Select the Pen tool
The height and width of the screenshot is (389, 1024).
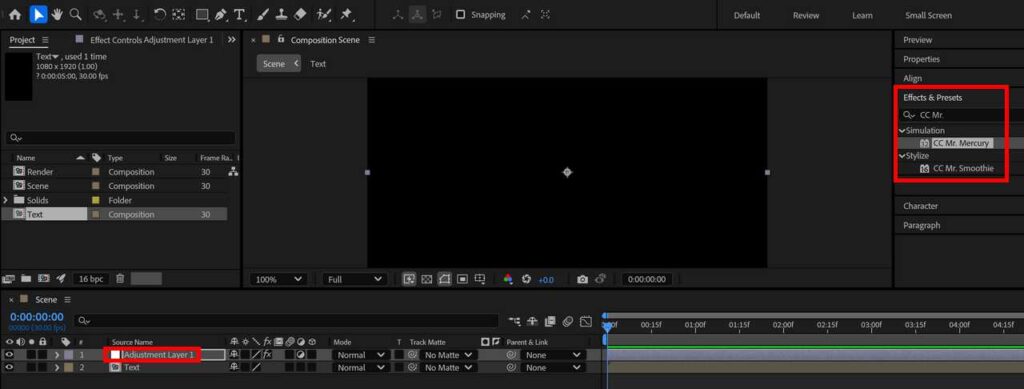point(221,14)
